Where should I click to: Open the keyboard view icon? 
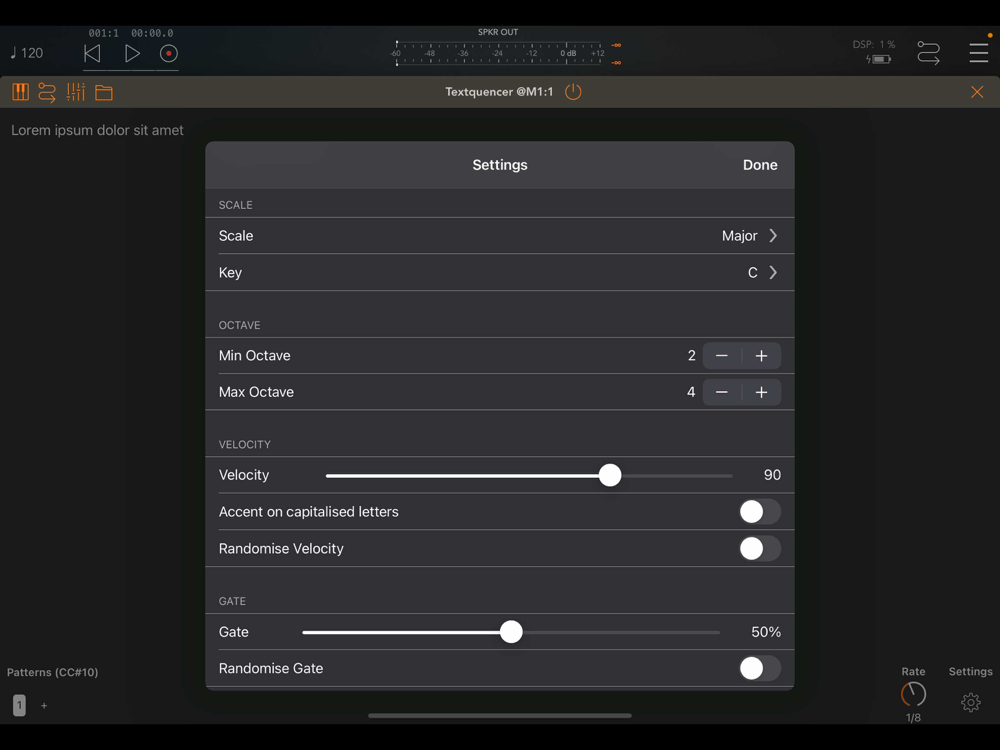click(x=20, y=92)
